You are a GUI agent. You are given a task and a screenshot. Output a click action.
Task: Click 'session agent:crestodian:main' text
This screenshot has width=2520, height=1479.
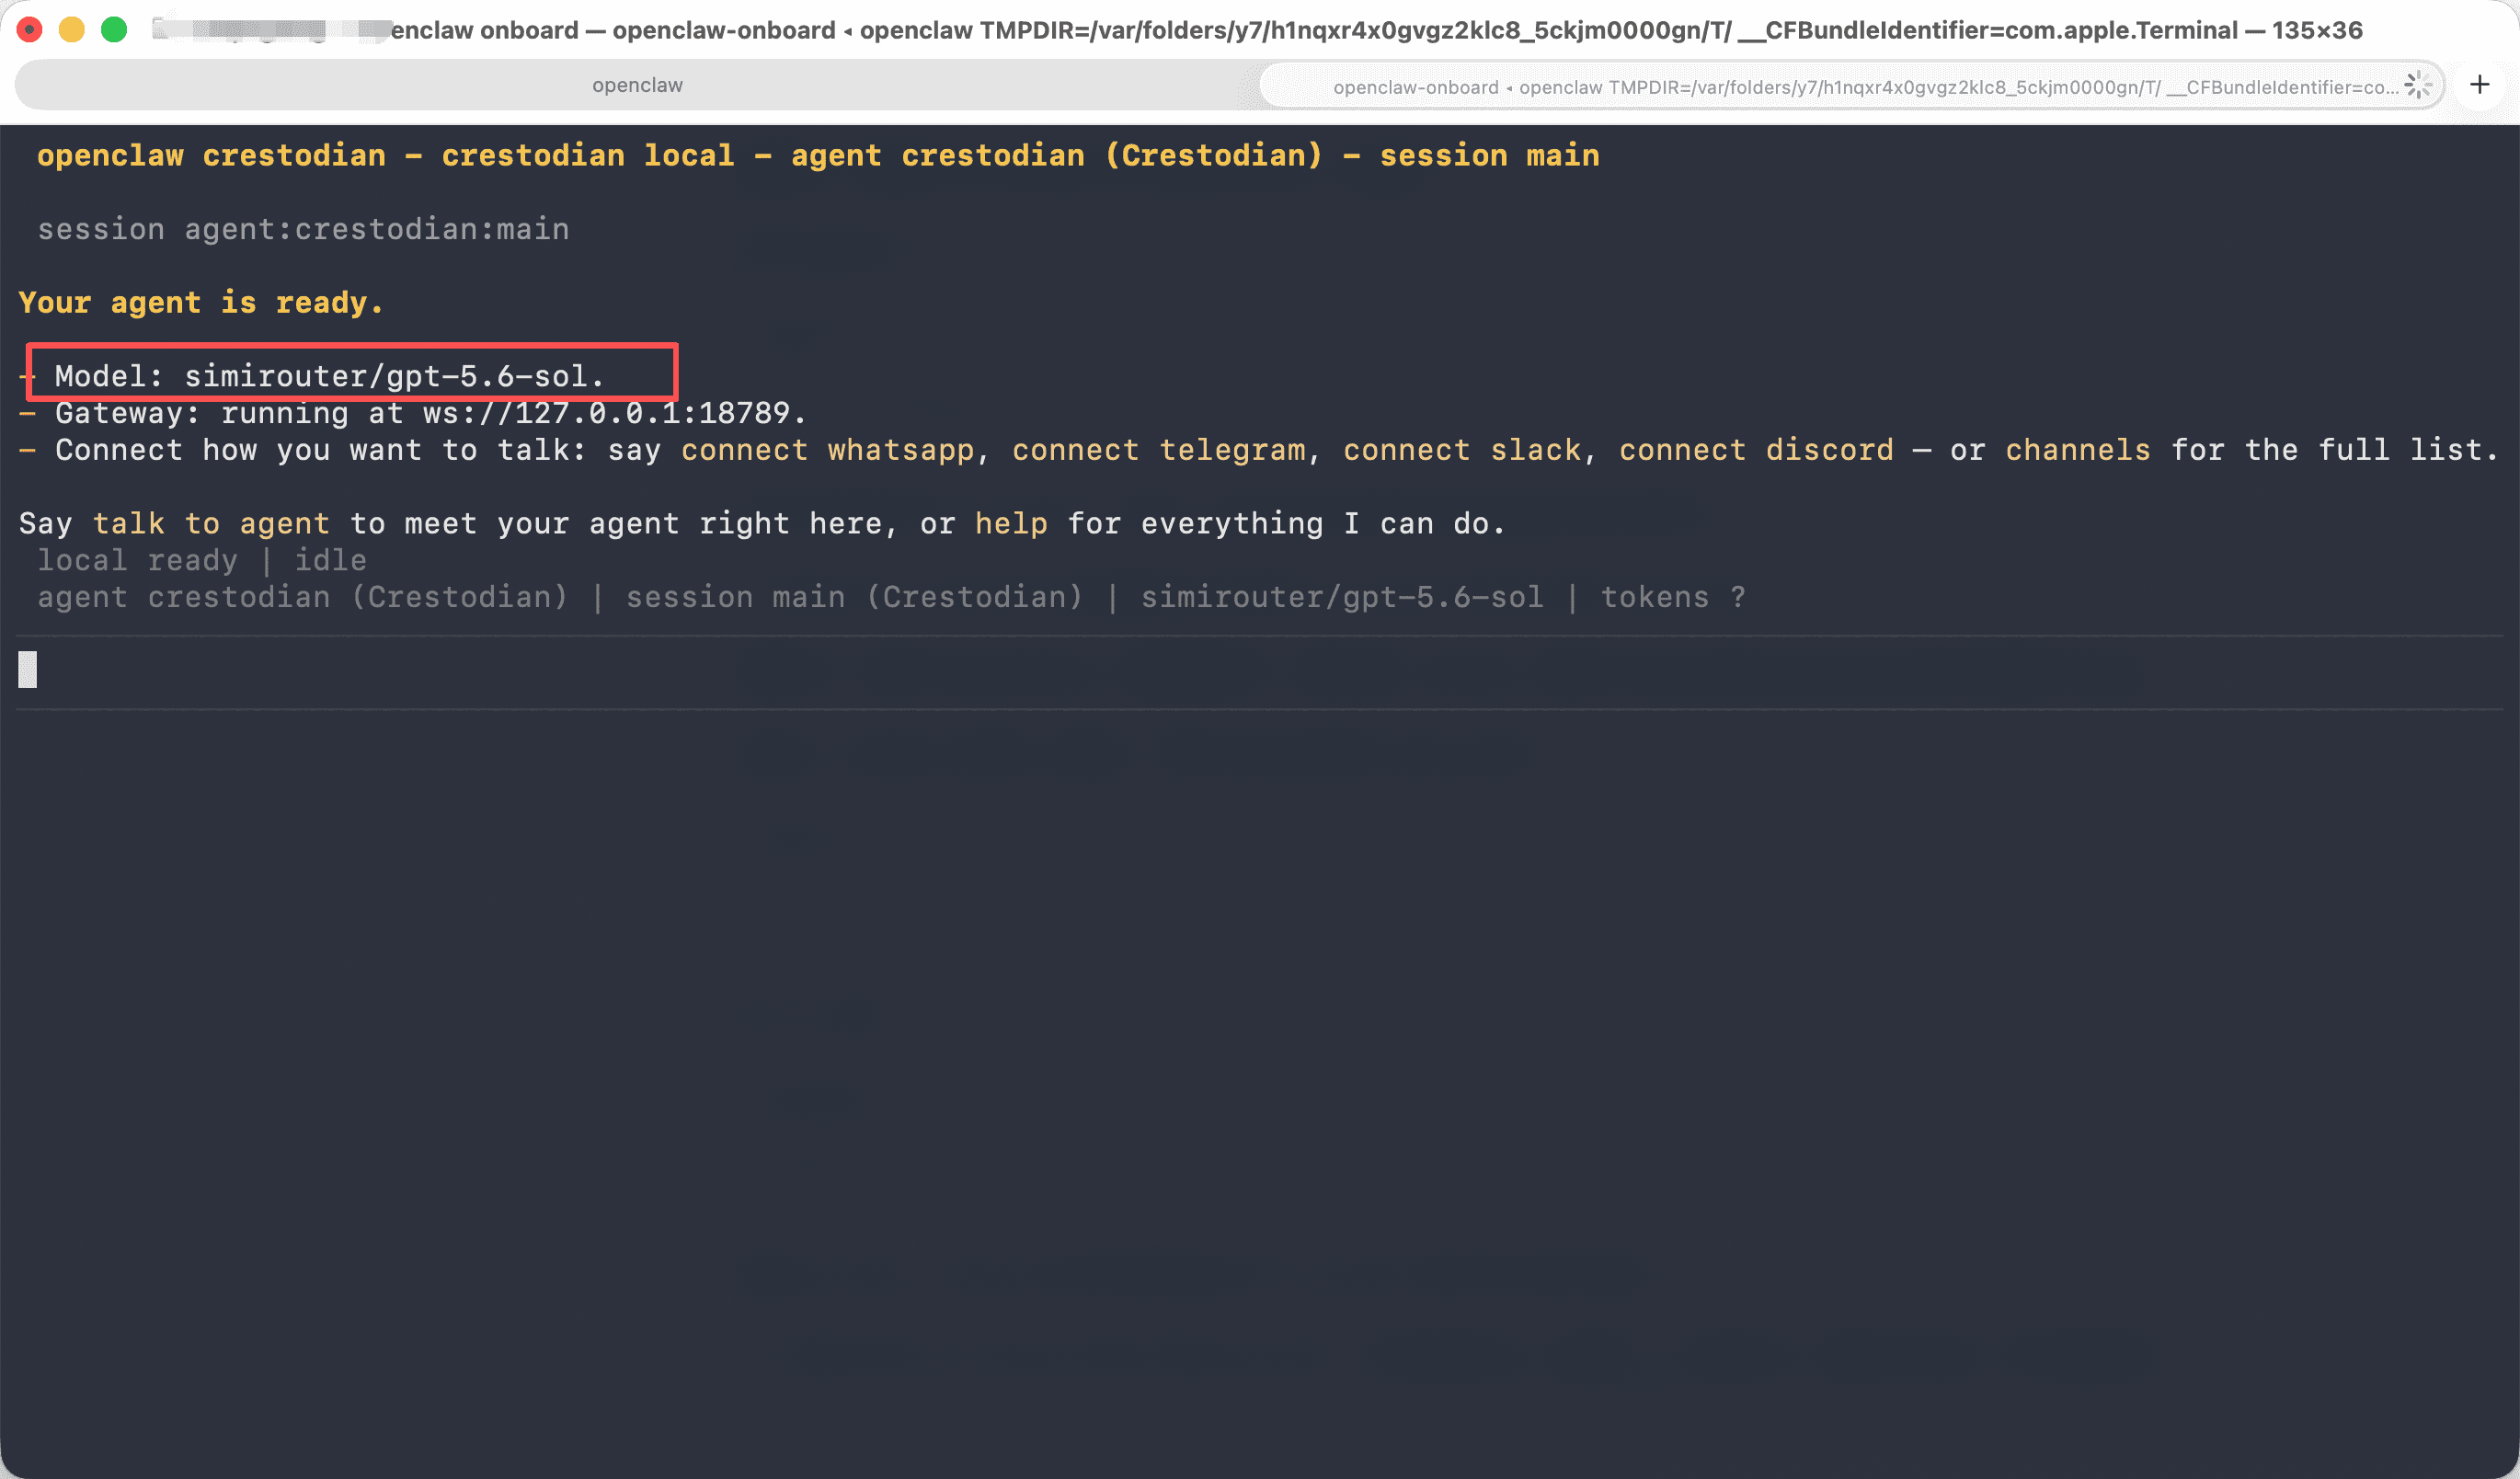[303, 229]
